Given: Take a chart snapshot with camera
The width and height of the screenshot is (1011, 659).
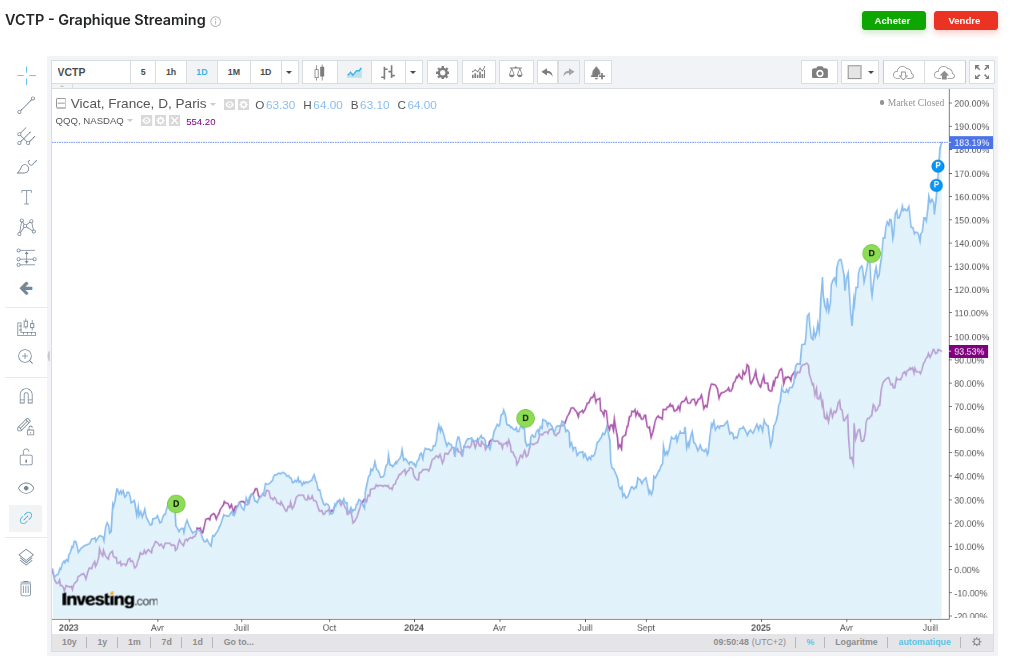Looking at the screenshot, I should (x=820, y=72).
